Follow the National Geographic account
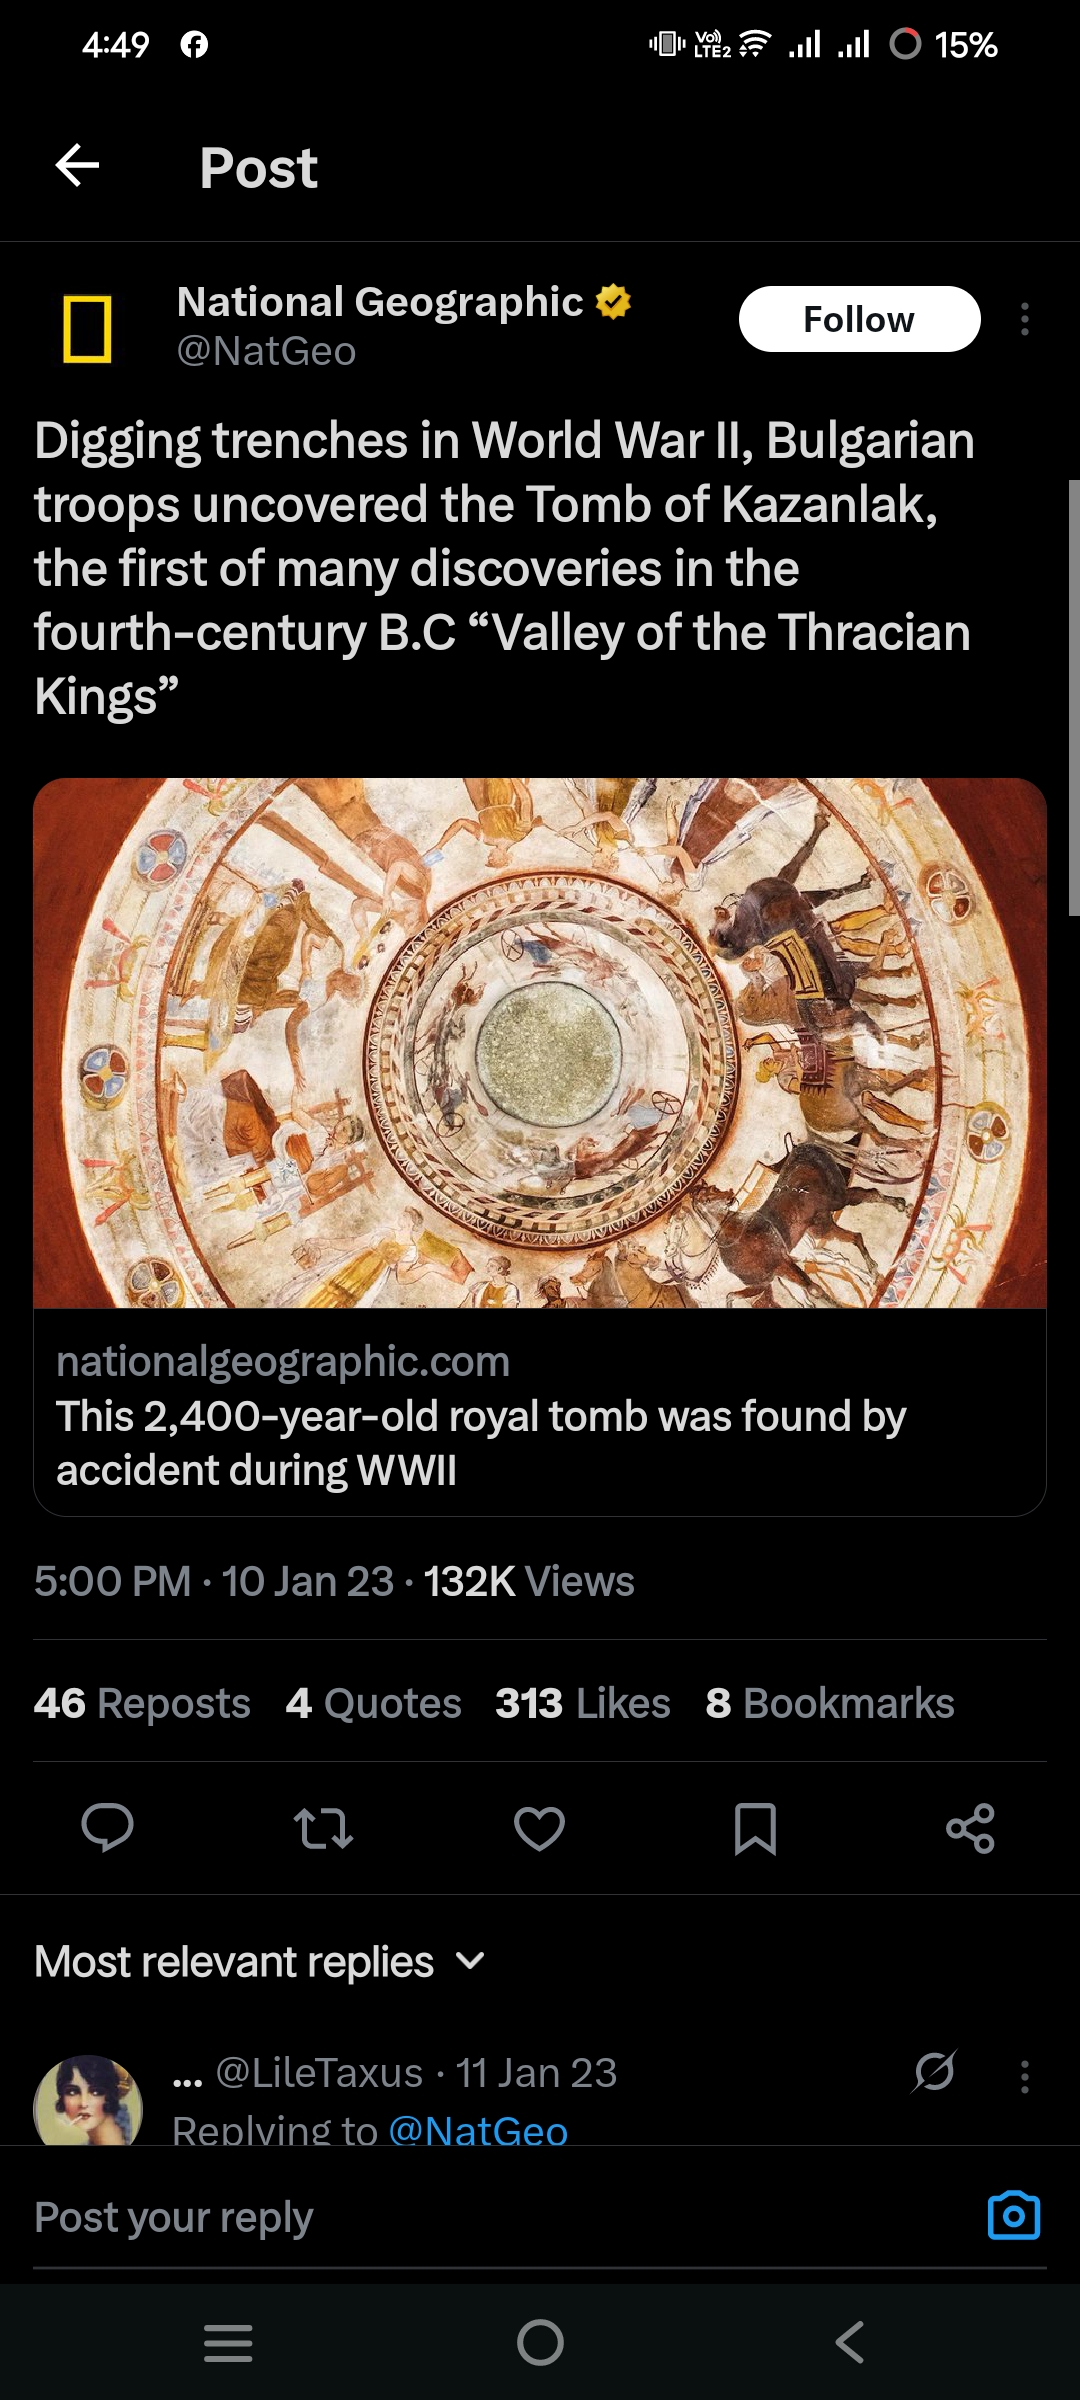Viewport: 1080px width, 2400px height. [859, 320]
